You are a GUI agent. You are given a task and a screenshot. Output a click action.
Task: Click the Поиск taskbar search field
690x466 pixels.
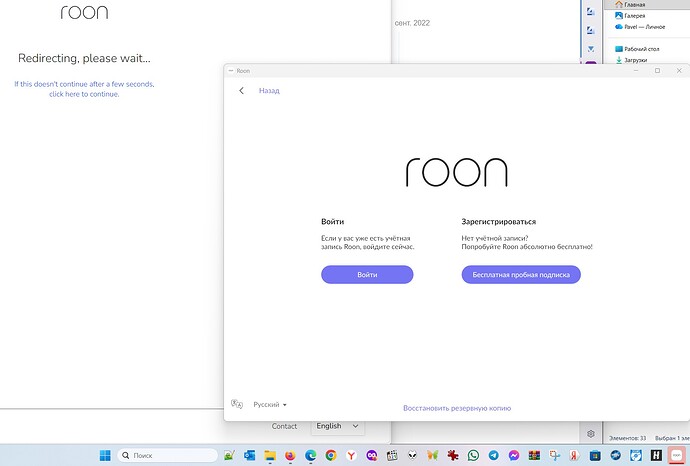[168, 455]
